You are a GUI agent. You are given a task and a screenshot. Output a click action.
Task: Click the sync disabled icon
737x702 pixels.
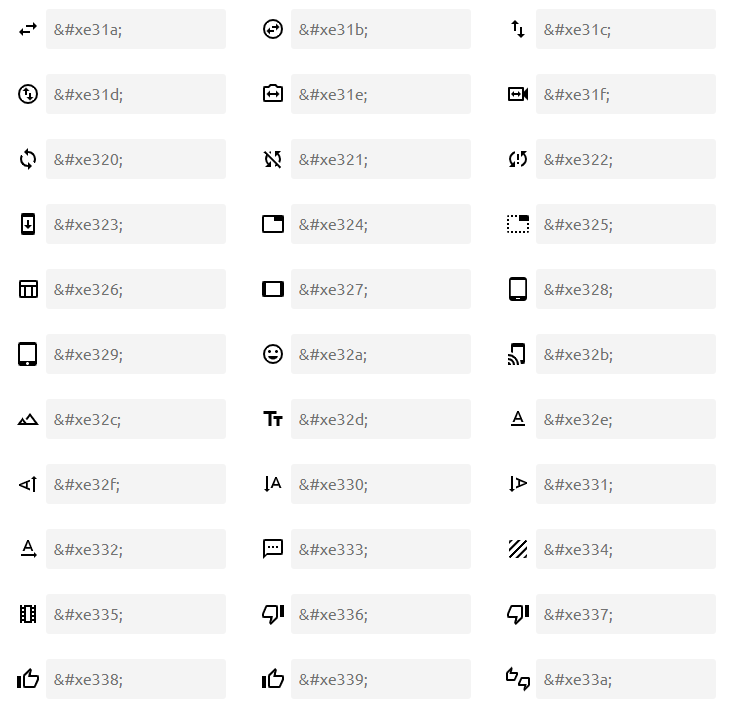coord(273,159)
